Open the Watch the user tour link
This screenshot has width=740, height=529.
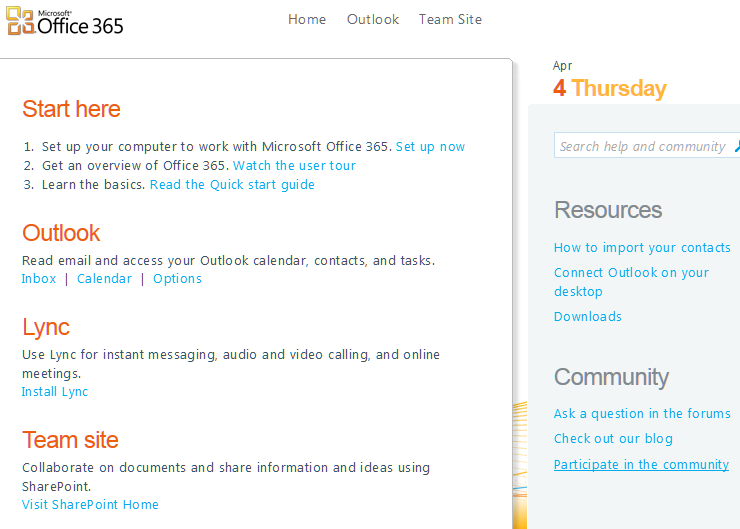pyautogui.click(x=294, y=166)
